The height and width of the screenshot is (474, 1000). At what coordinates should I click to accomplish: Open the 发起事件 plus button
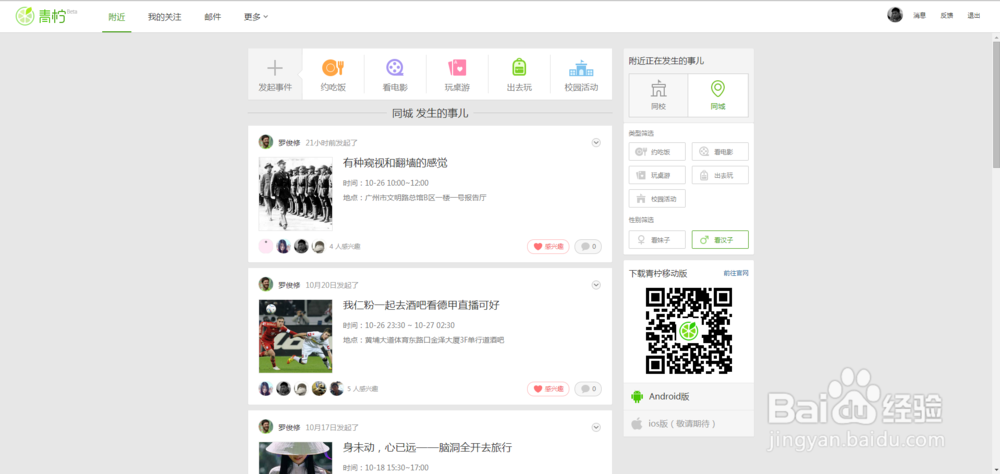pos(275,75)
